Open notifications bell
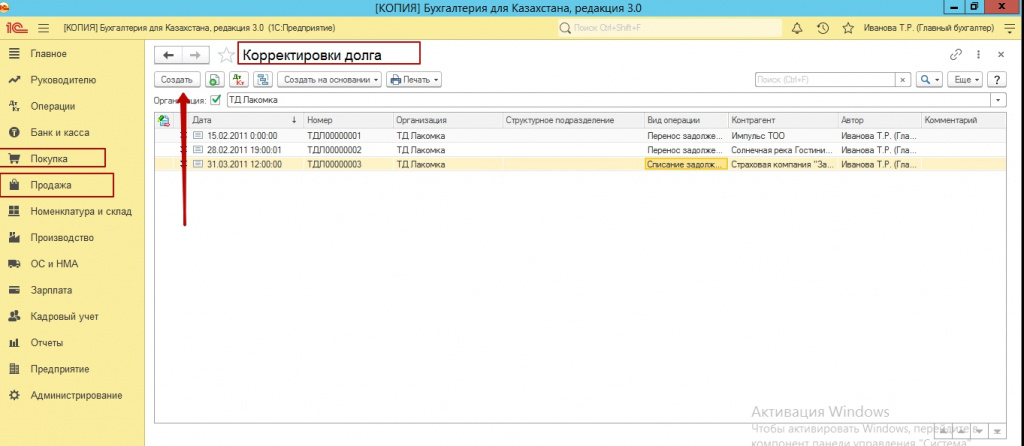The height and width of the screenshot is (446, 1024). [797, 28]
